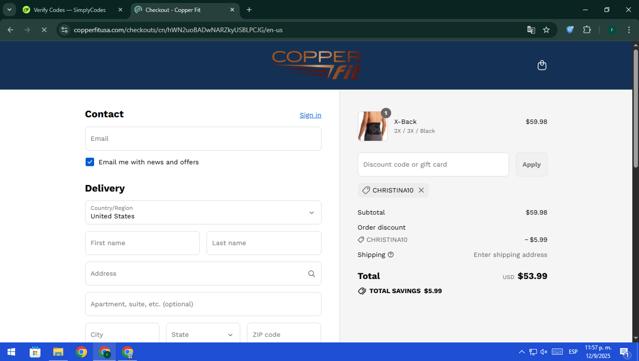
Task: Click the address search magnifier icon
Action: tap(311, 274)
